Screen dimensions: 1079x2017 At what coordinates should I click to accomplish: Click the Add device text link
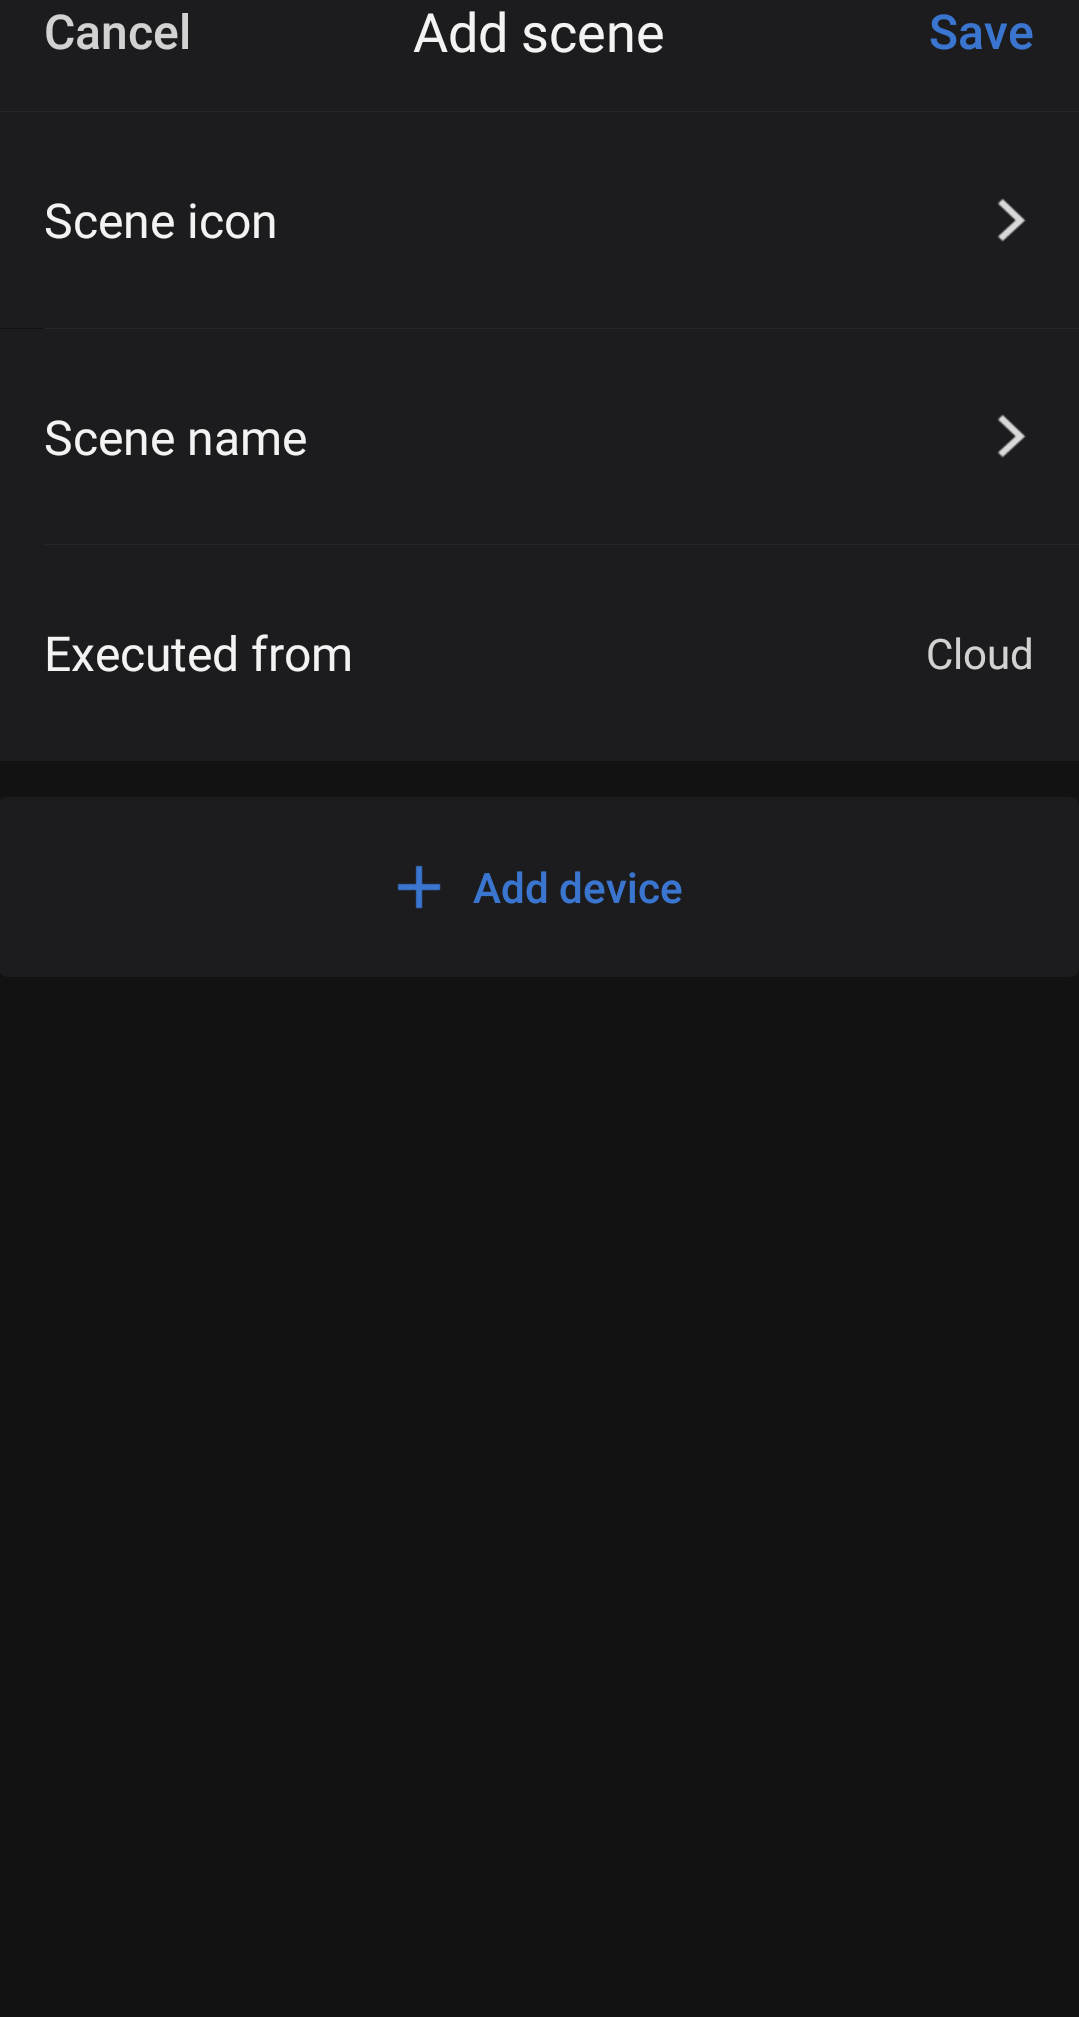point(577,888)
